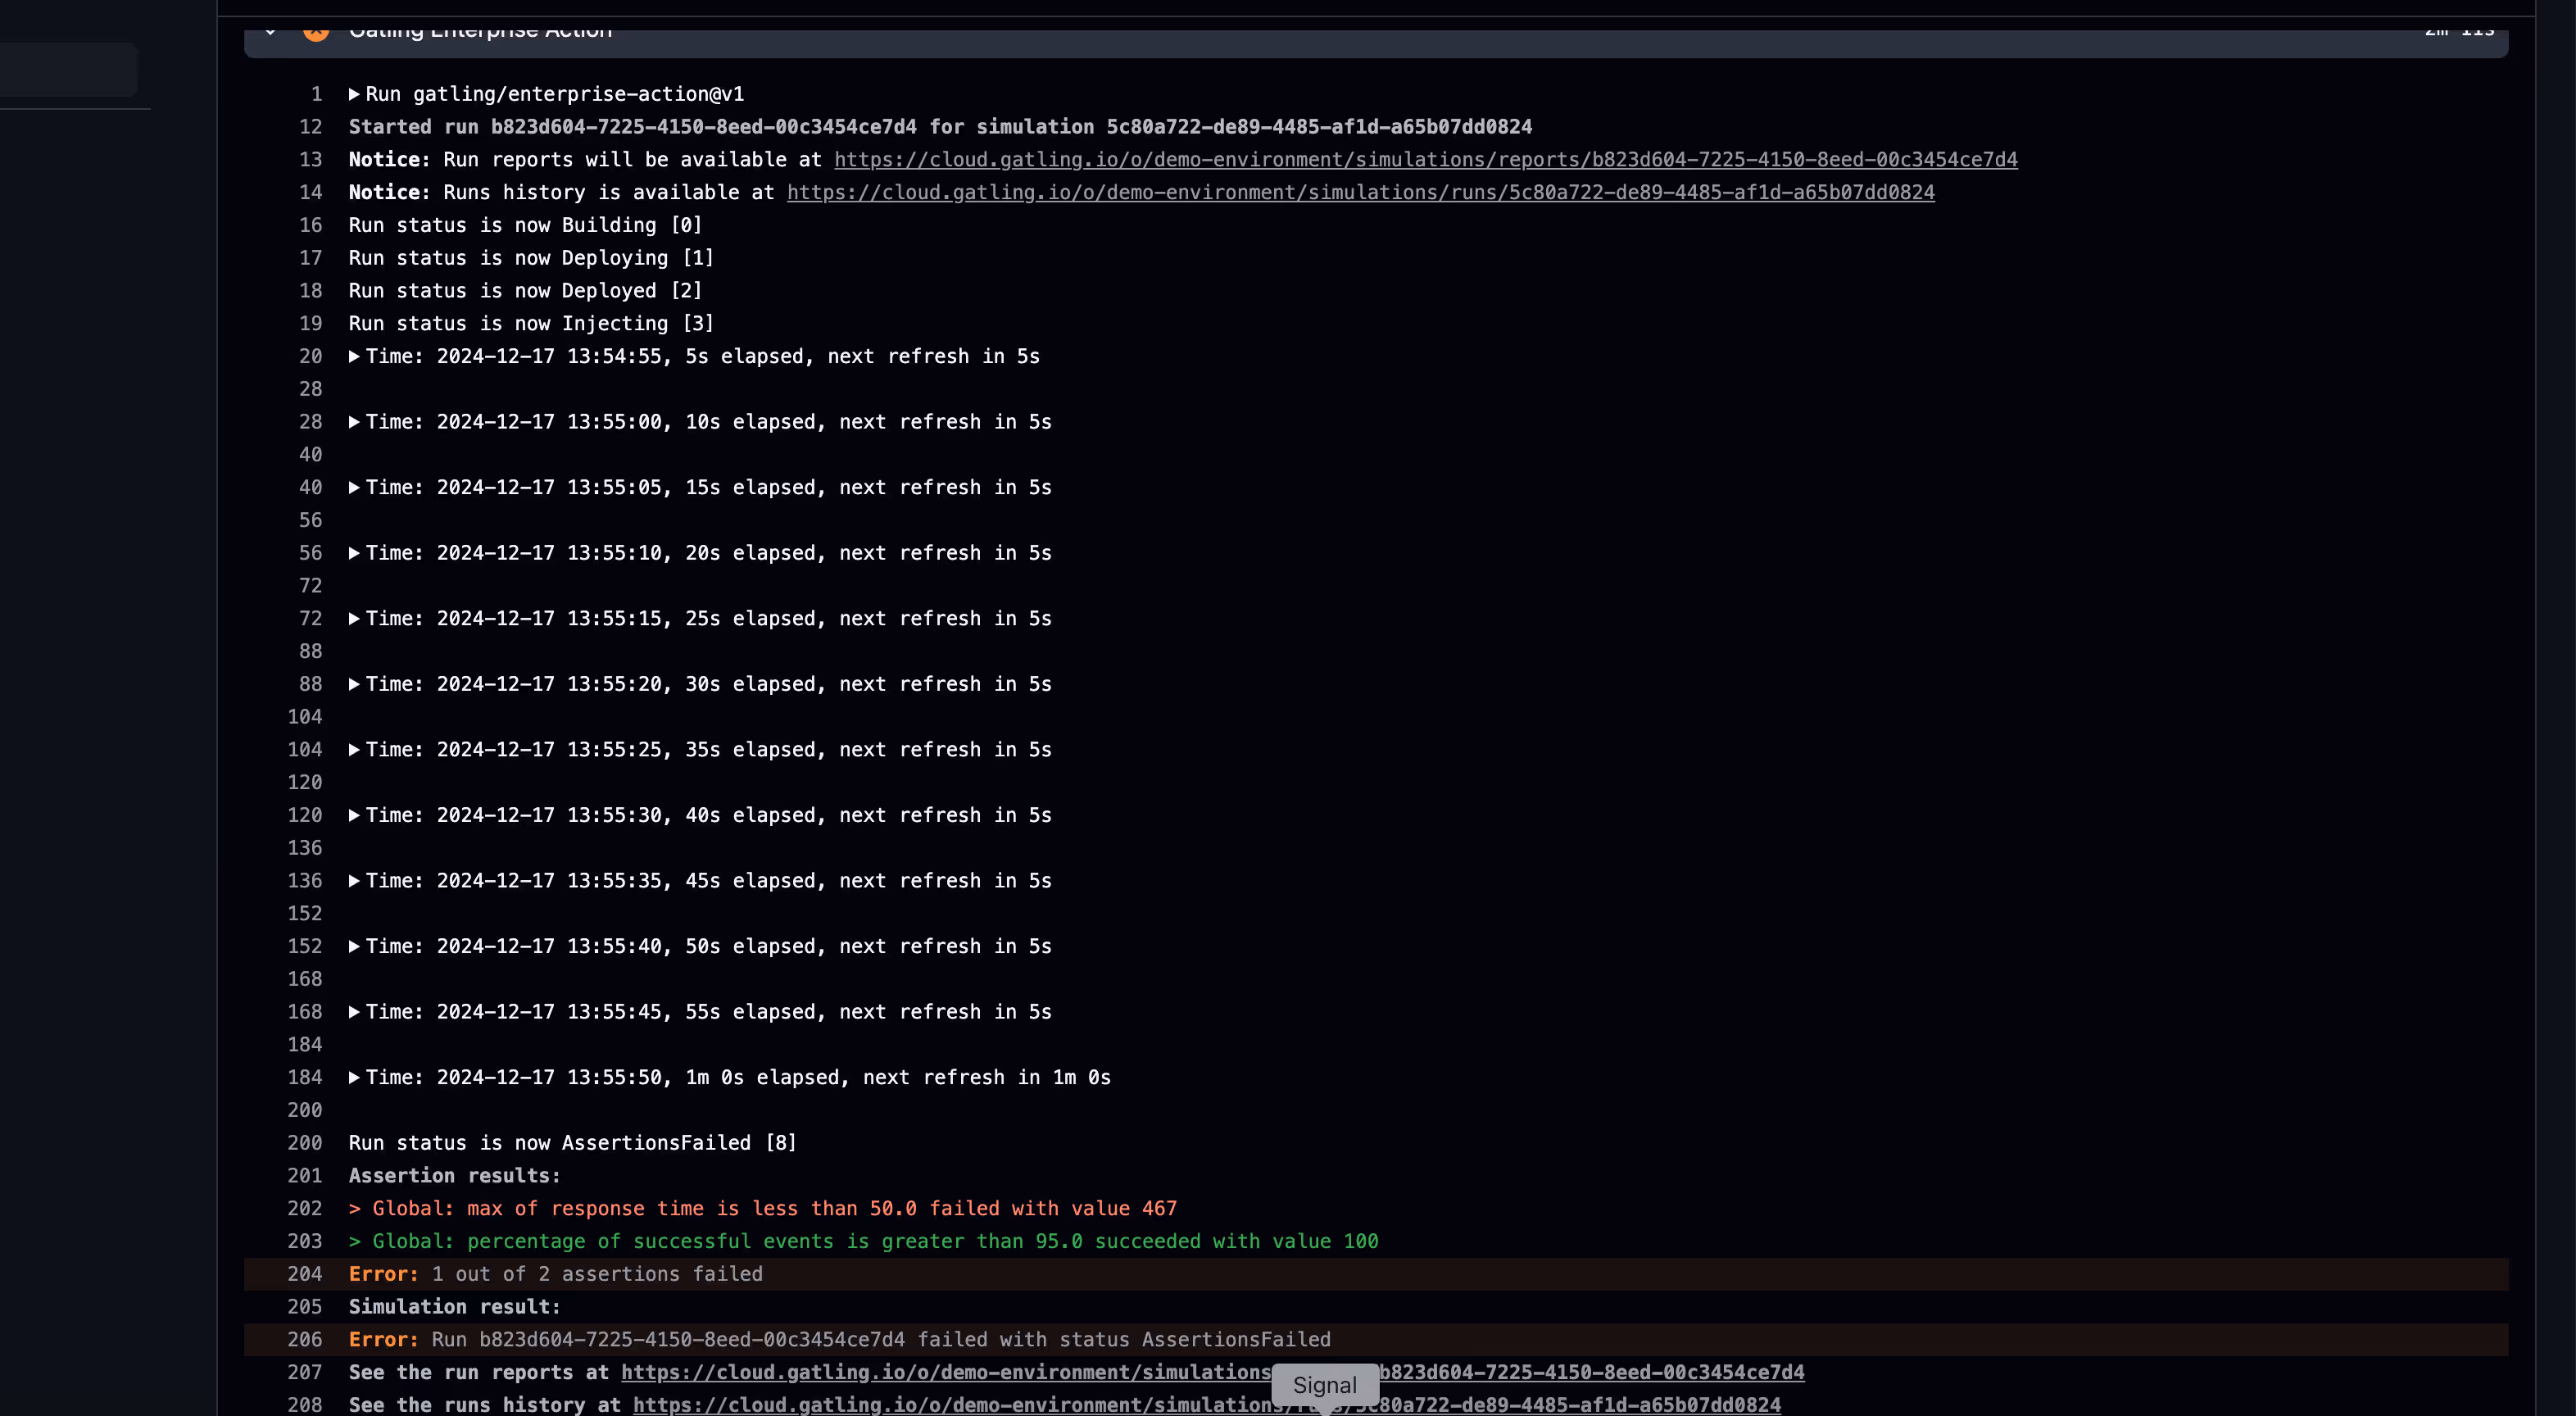The height and width of the screenshot is (1416, 2576).
Task: Click line number 202
Action: 305,1208
